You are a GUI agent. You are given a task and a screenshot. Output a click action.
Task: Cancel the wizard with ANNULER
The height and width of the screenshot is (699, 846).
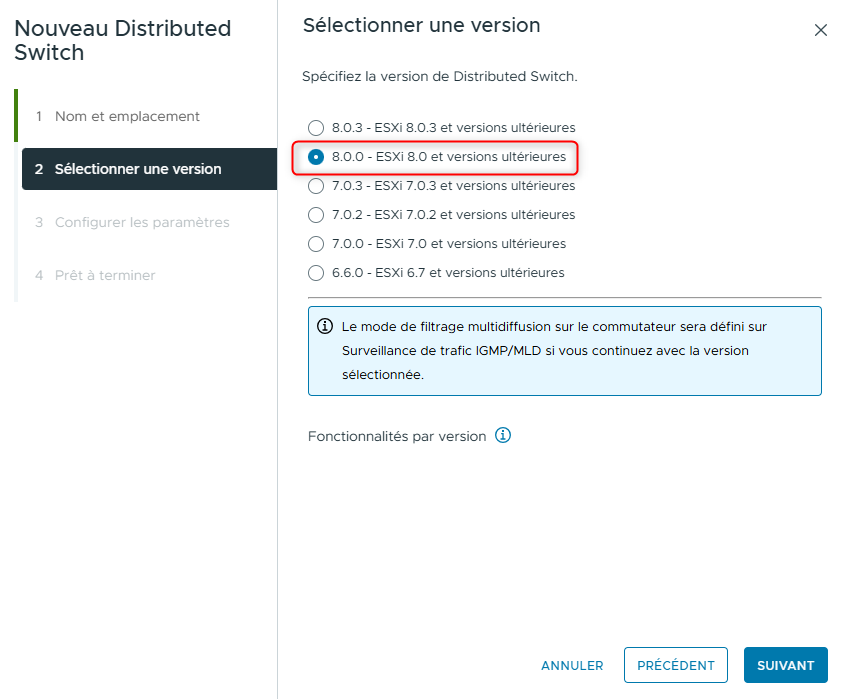pyautogui.click(x=571, y=665)
